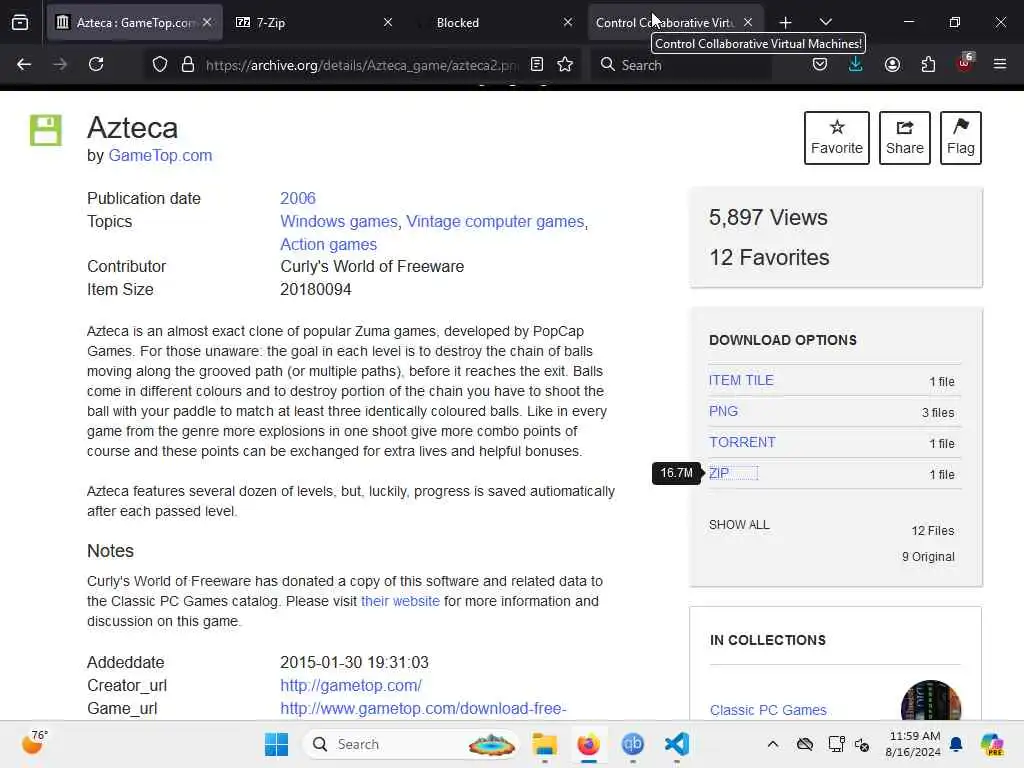Switch to Control Collaborative Virtual Machines tab
Image resolution: width=1024 pixels, height=768 pixels.
(675, 22)
